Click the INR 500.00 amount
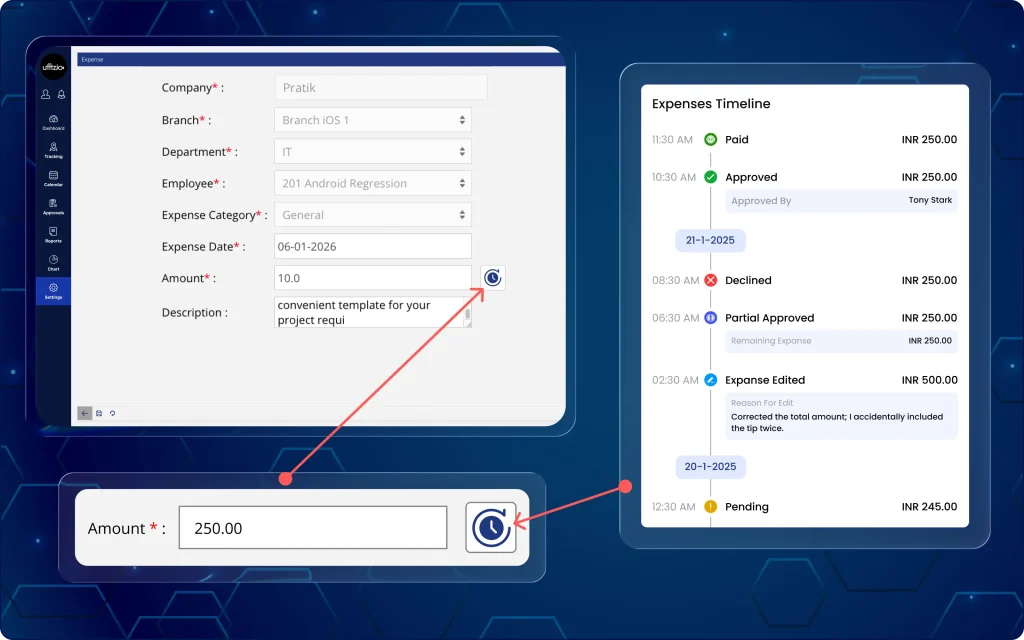 (929, 380)
